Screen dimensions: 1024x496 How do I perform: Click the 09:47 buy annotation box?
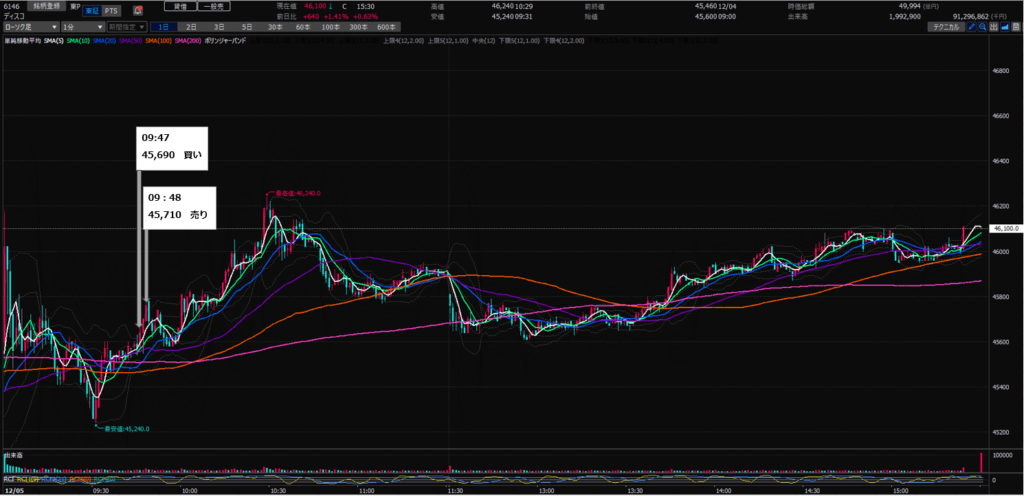coord(171,147)
